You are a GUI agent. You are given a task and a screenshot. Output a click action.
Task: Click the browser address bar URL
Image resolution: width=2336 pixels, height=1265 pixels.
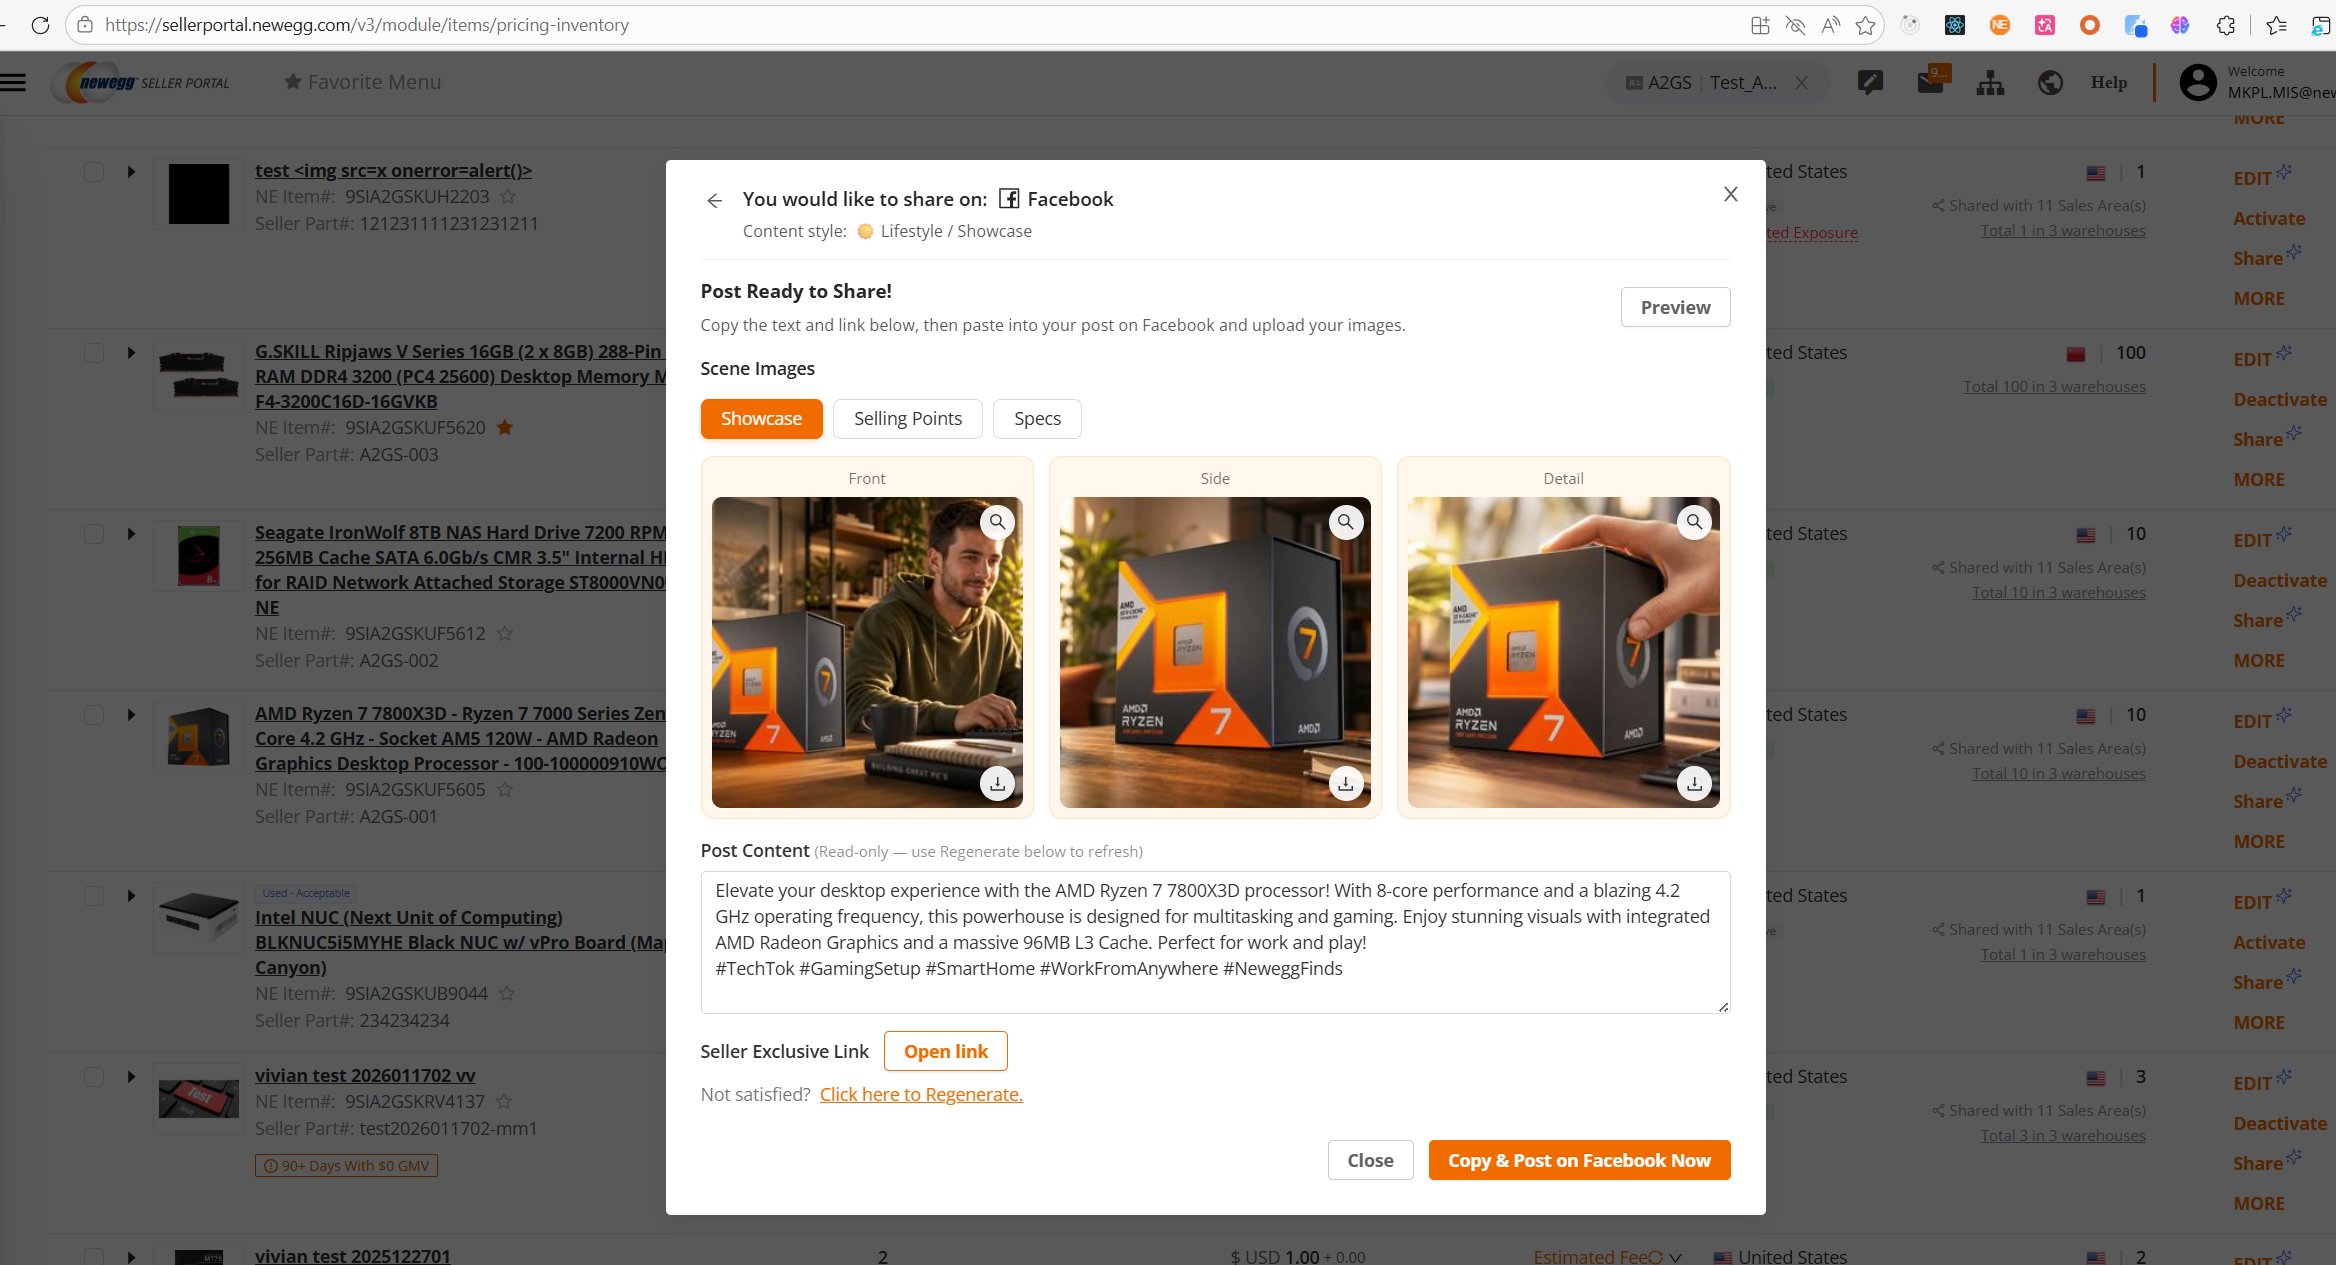pos(366,25)
